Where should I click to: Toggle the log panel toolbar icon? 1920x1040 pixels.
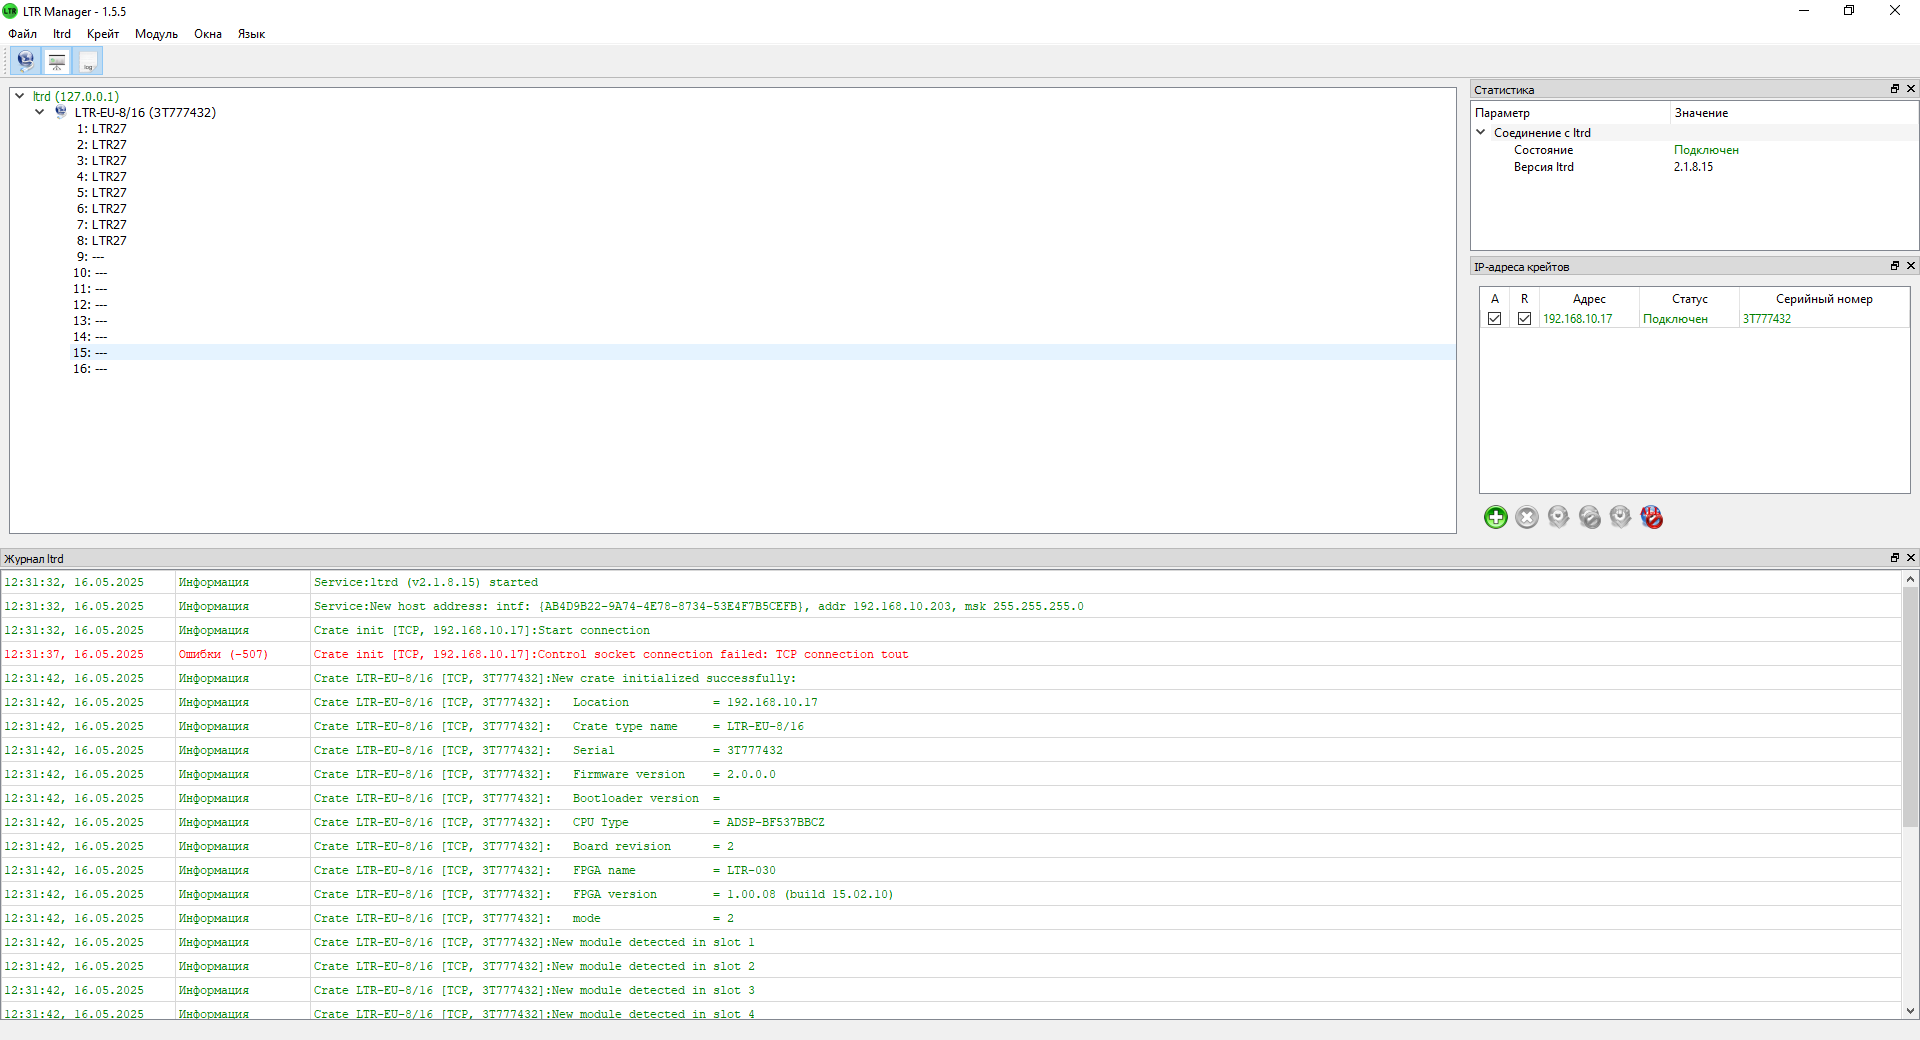coord(88,61)
